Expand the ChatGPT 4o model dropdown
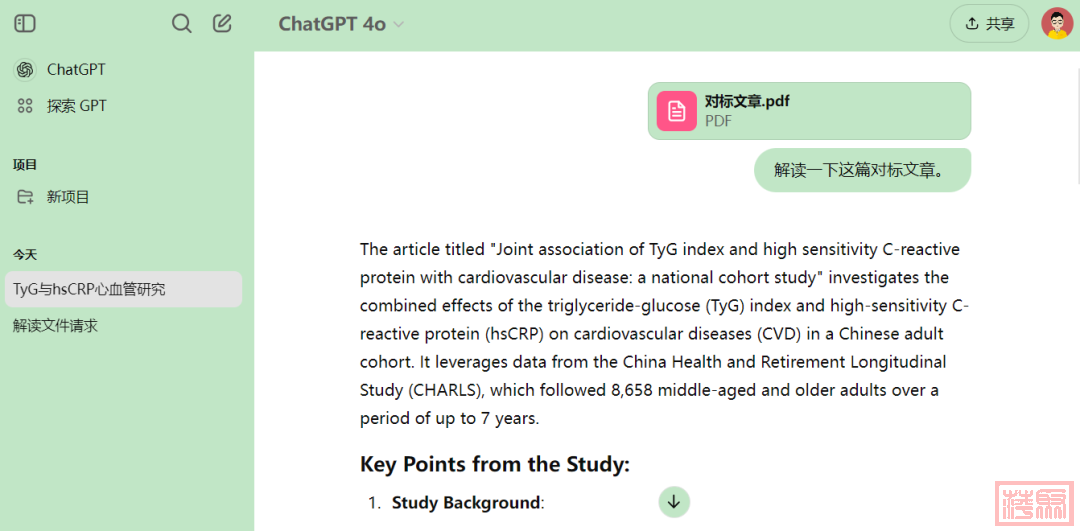This screenshot has height=531, width=1080. click(341, 24)
